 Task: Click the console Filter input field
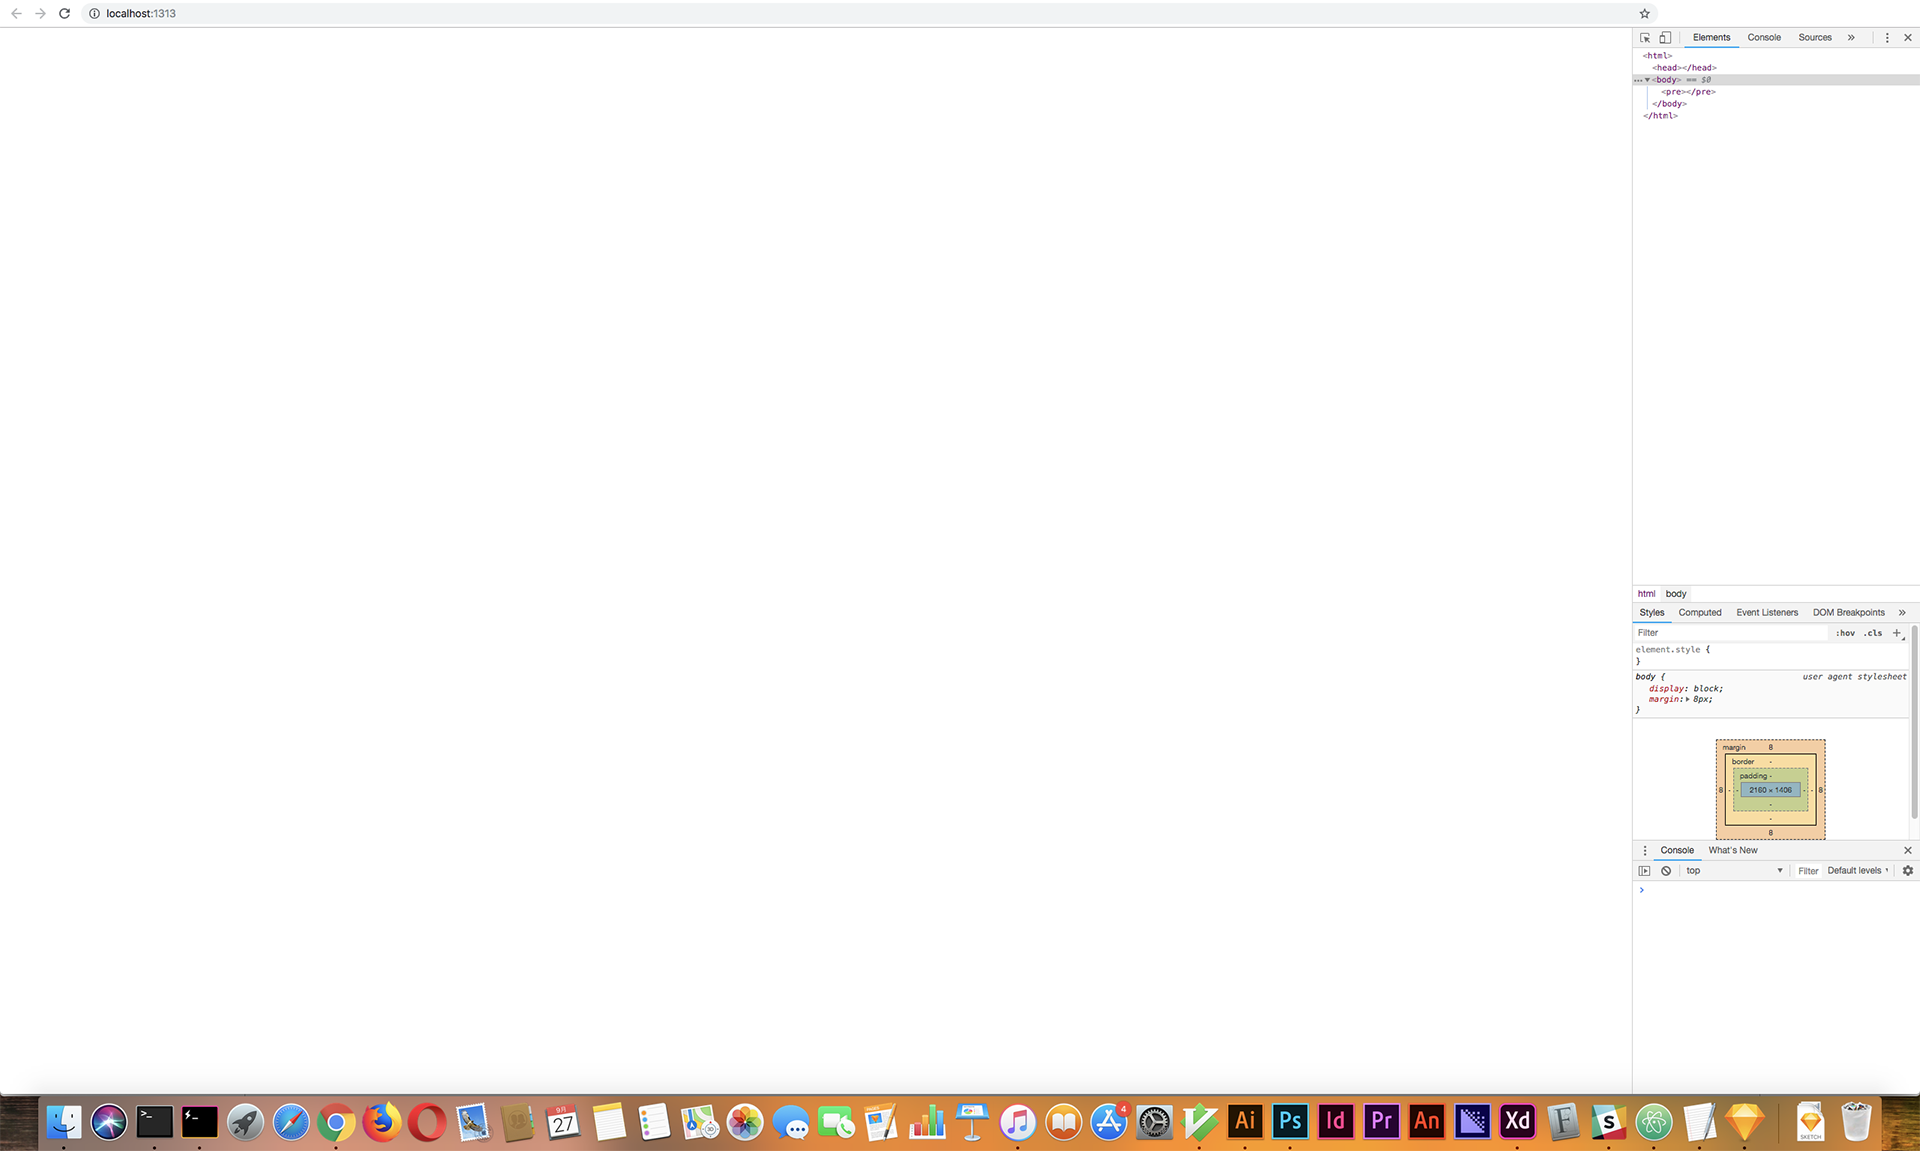[1808, 871]
